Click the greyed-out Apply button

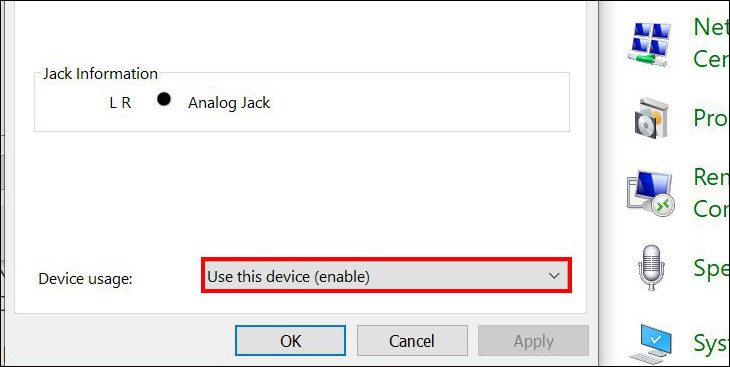point(534,340)
